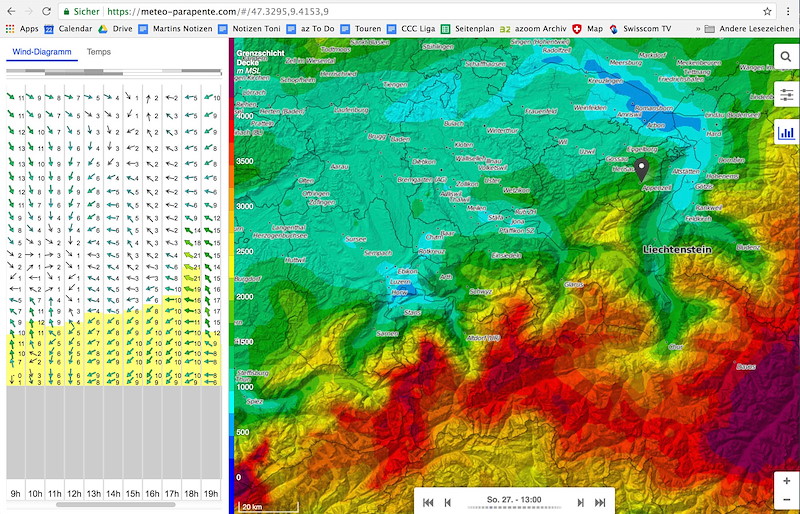Open CCC Liga bookmark

pos(411,29)
